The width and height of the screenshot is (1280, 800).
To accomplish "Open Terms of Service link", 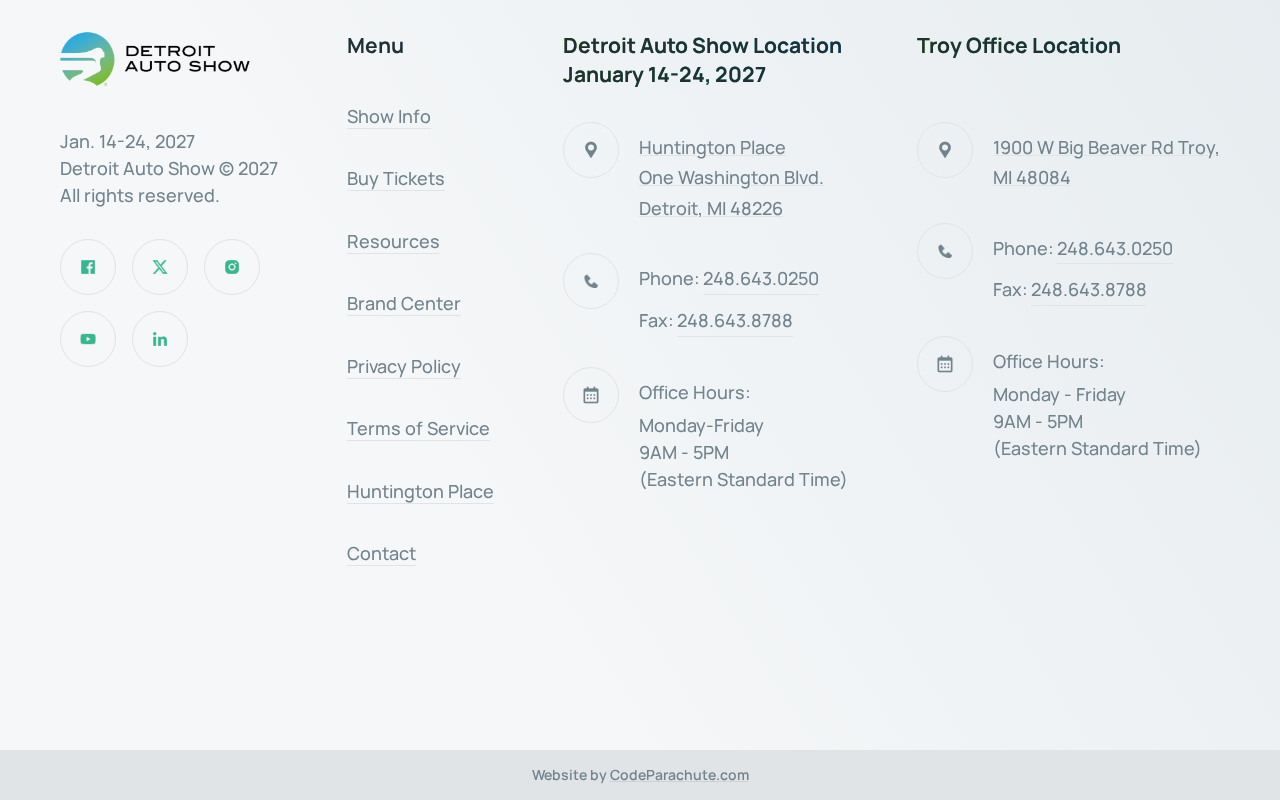I will (x=418, y=429).
